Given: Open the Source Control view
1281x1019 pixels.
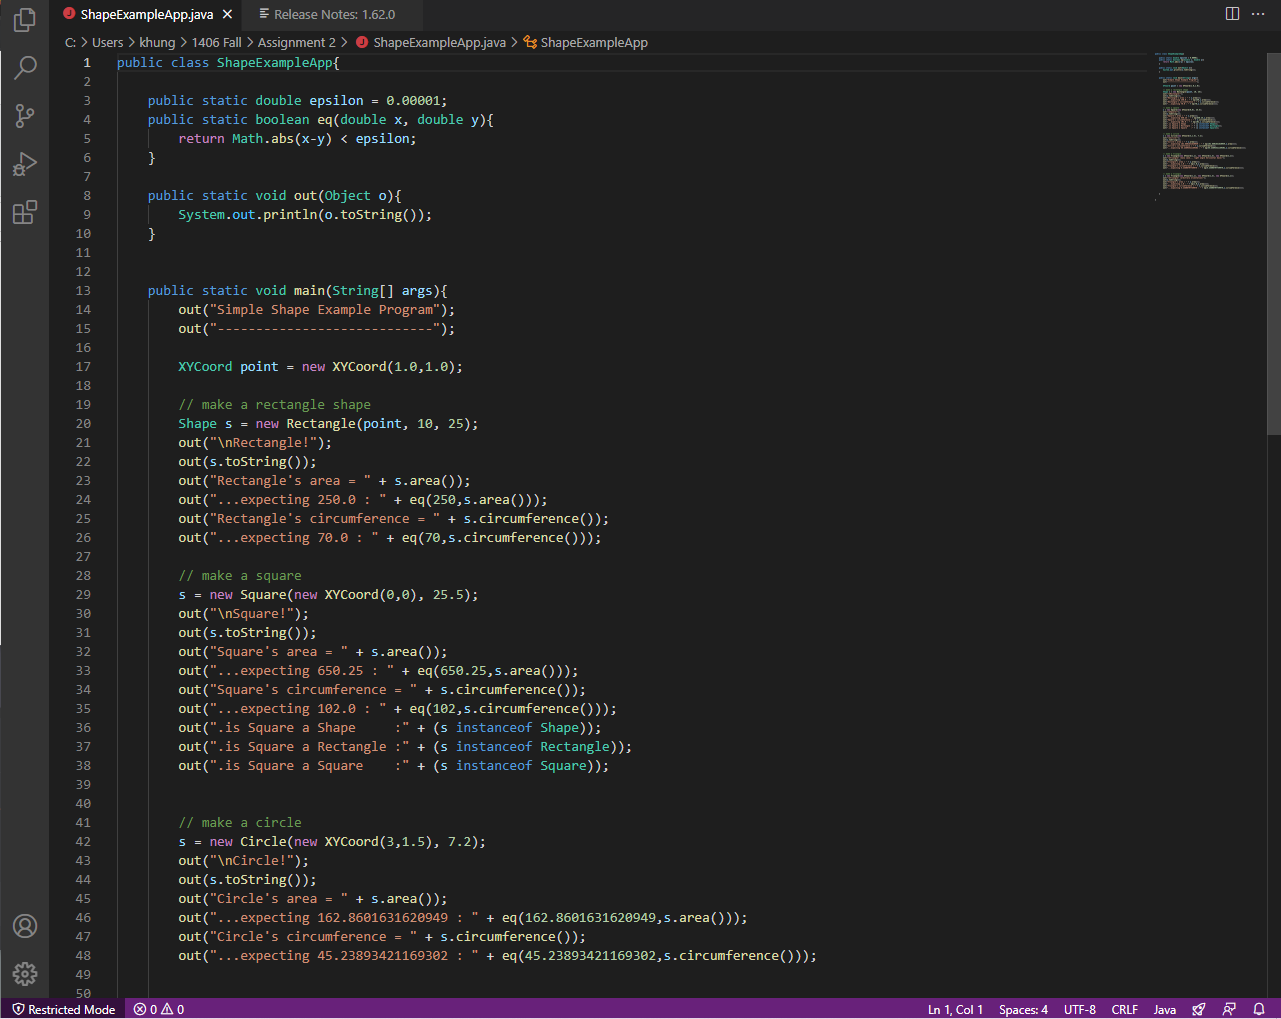Looking at the screenshot, I should pos(25,116).
